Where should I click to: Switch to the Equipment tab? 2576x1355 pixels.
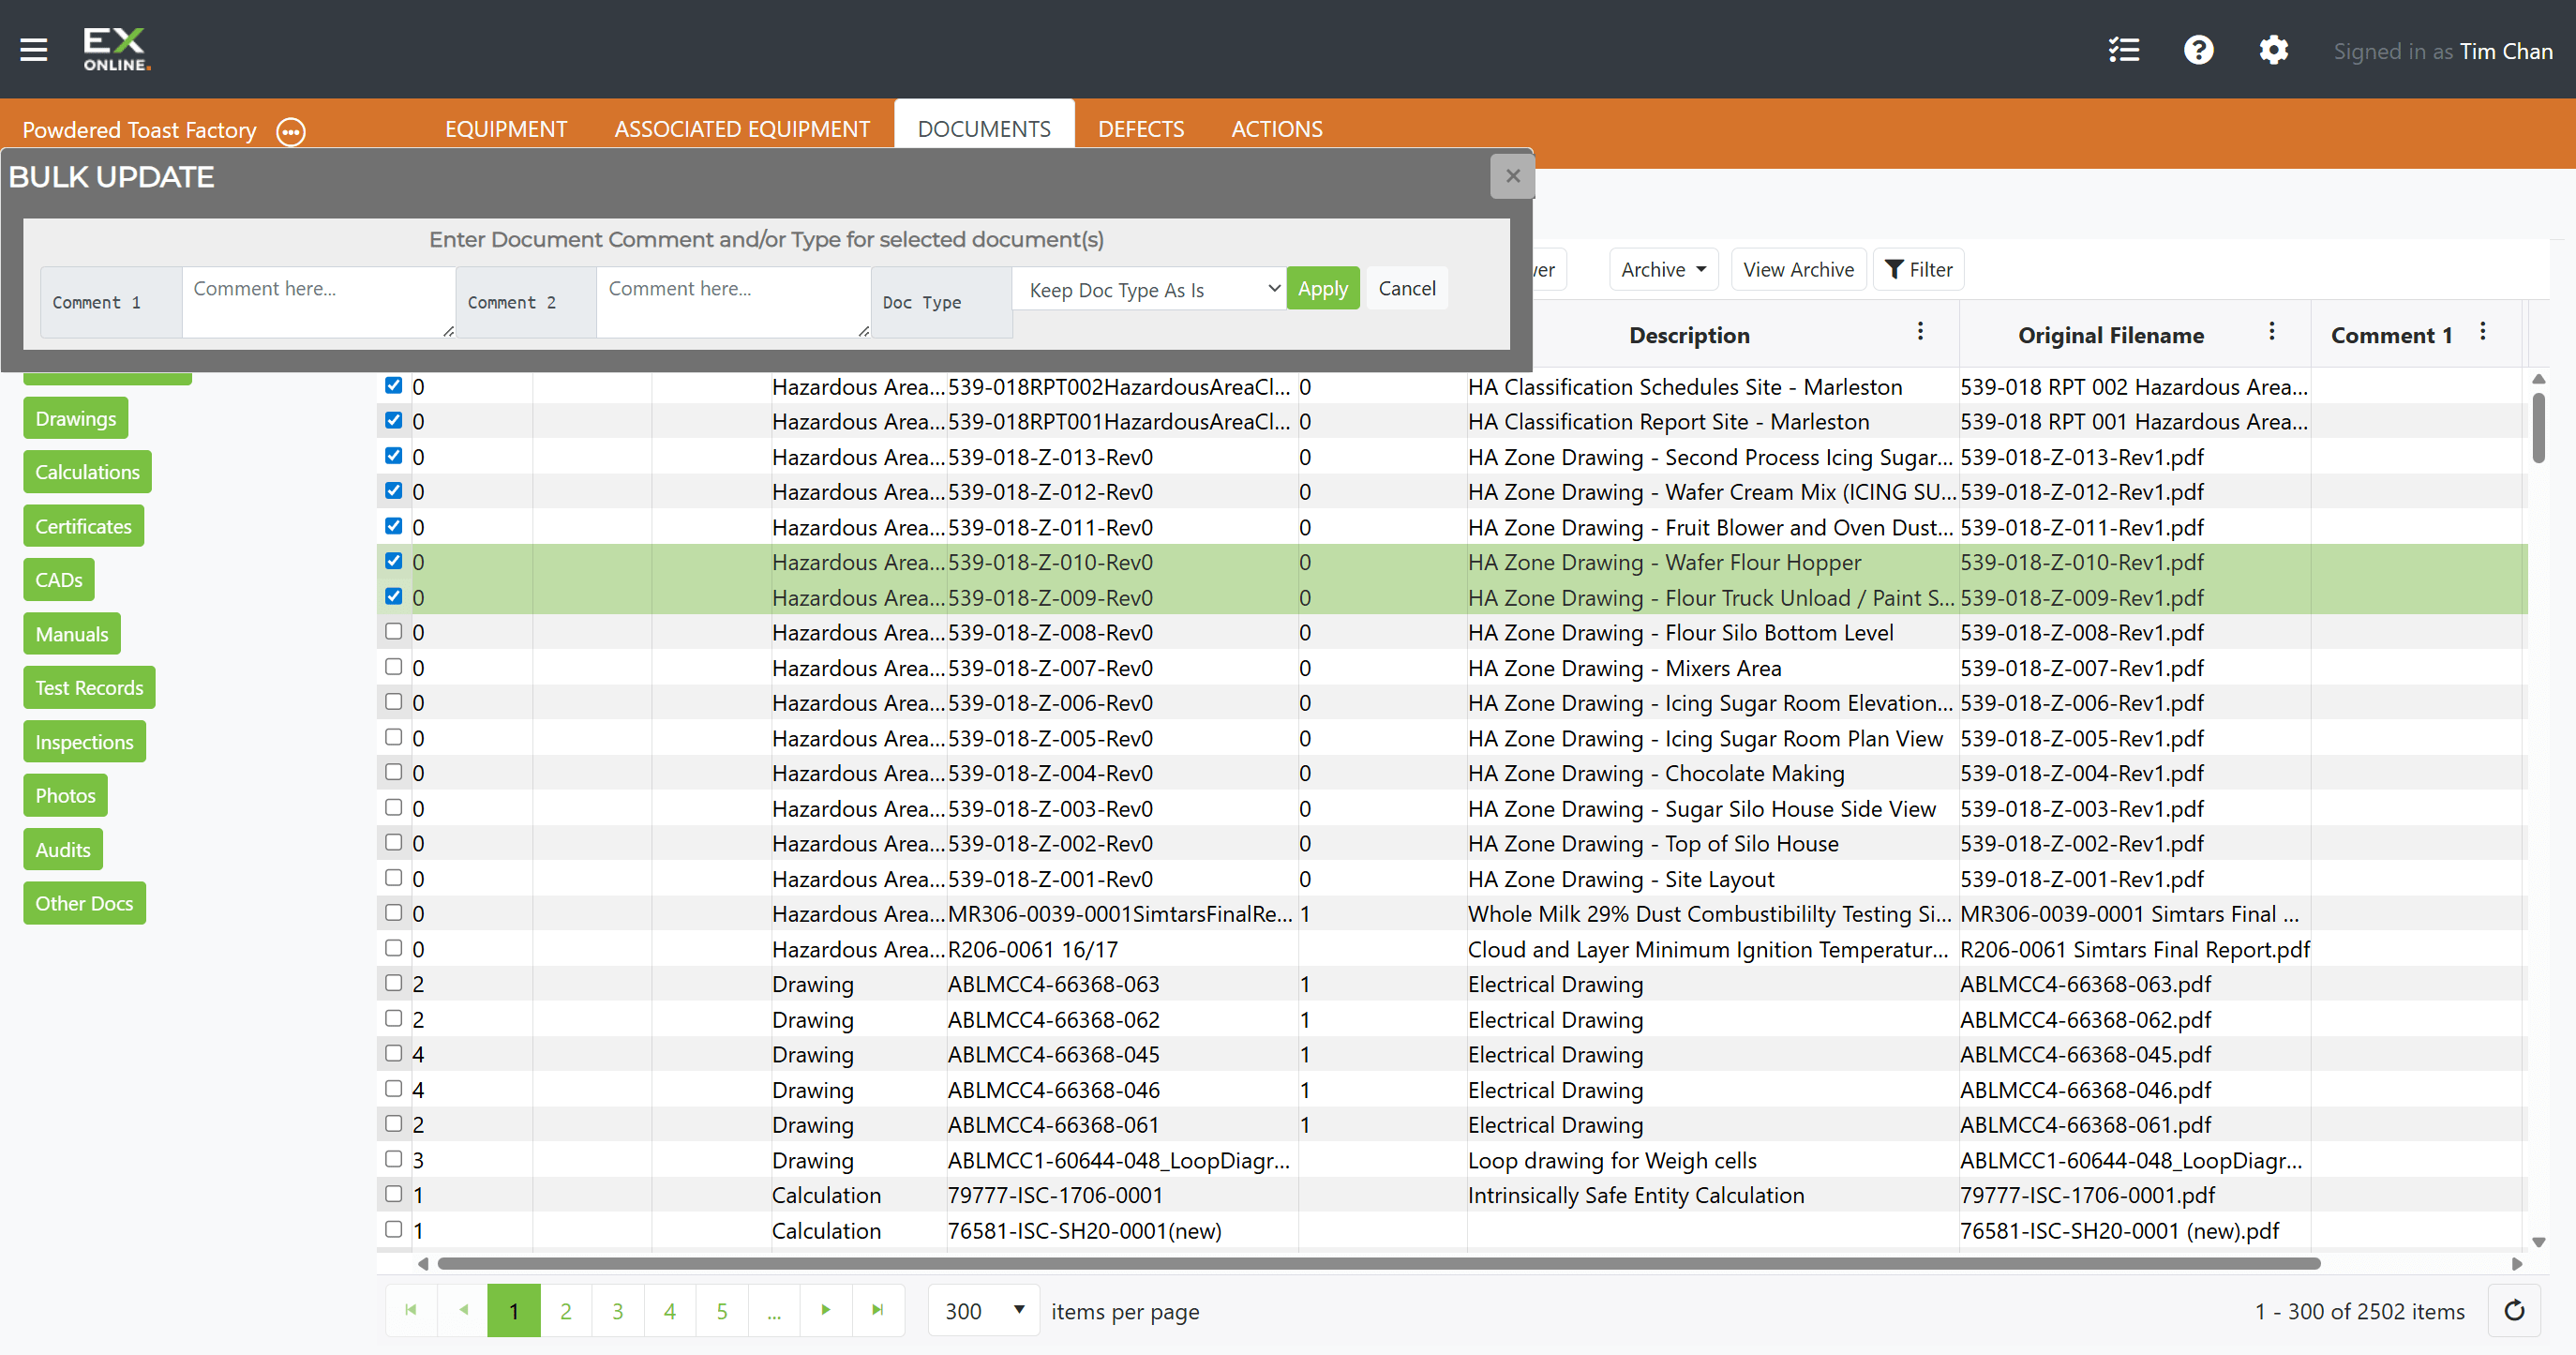[506, 129]
